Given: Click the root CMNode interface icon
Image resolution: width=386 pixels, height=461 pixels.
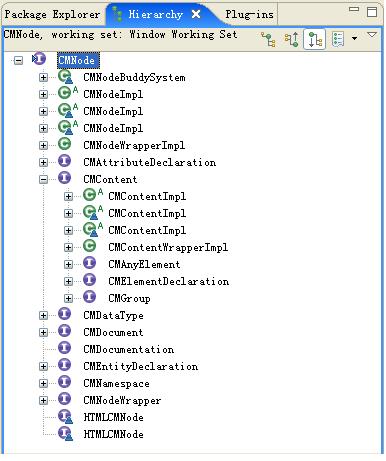Looking at the screenshot, I should (39, 59).
